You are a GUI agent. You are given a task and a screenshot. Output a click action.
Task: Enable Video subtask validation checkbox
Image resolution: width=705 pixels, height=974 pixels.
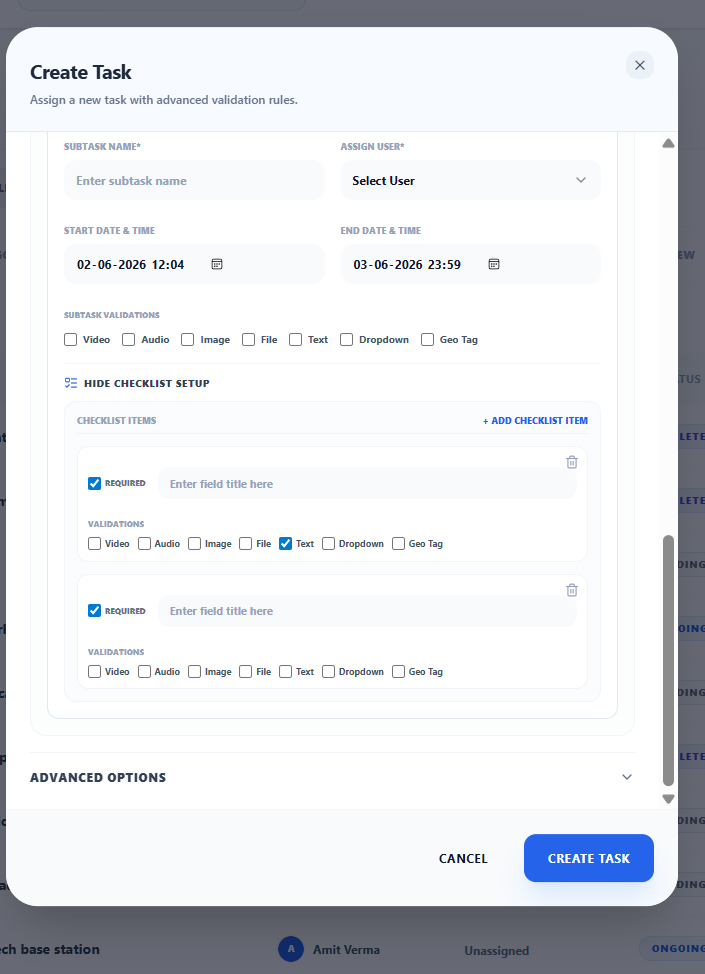coord(71,340)
